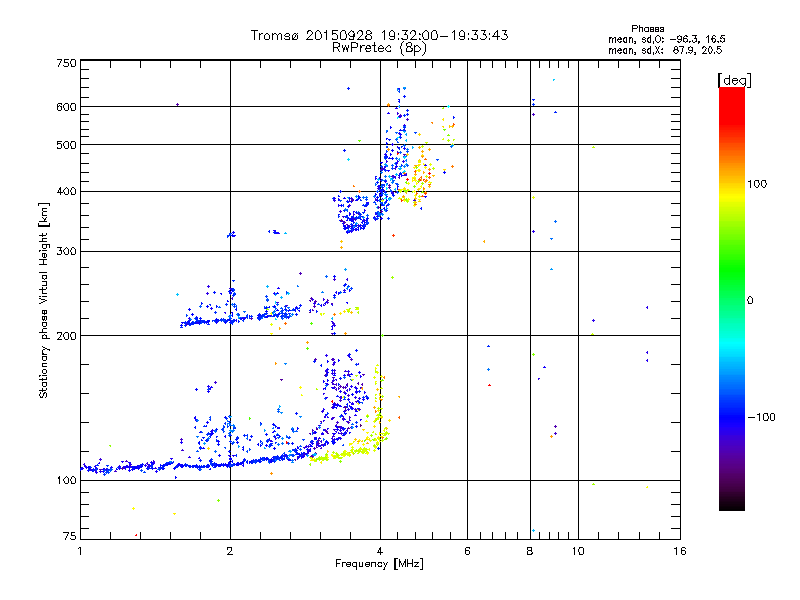Click the plot title 'Tromsø 20150928 19:32:00-19:33:43'
This screenshot has height=600, width=800.
[x=379, y=35]
